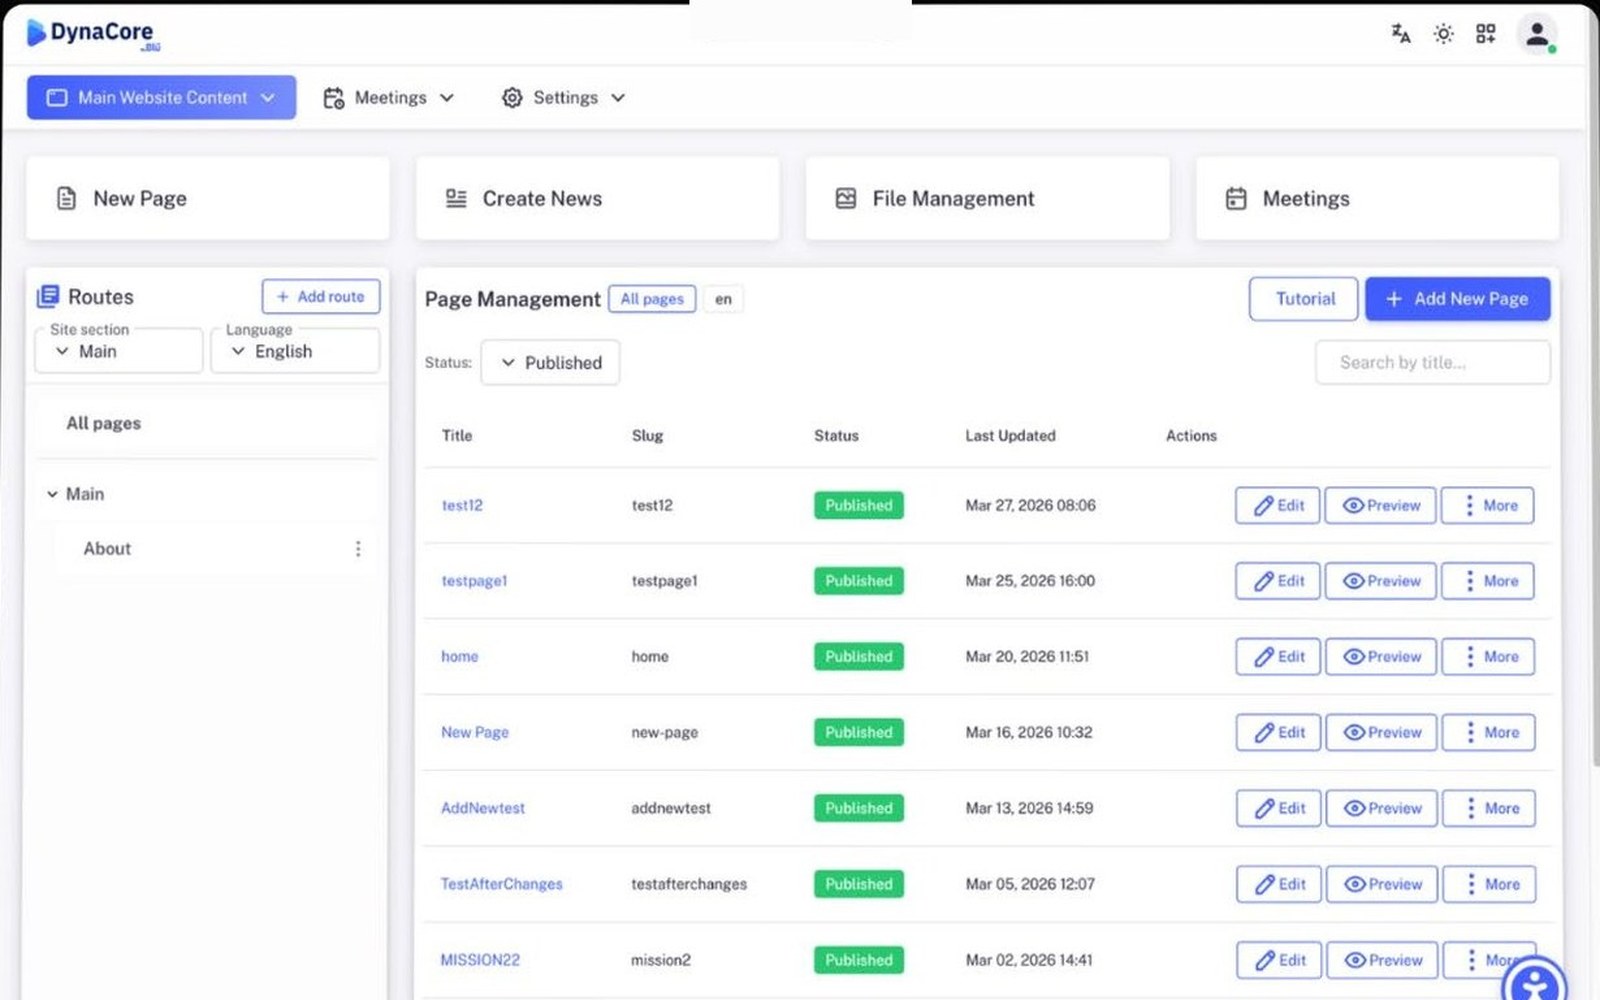The image size is (1600, 1000).
Task: Preview the test12 page
Action: point(1381,505)
